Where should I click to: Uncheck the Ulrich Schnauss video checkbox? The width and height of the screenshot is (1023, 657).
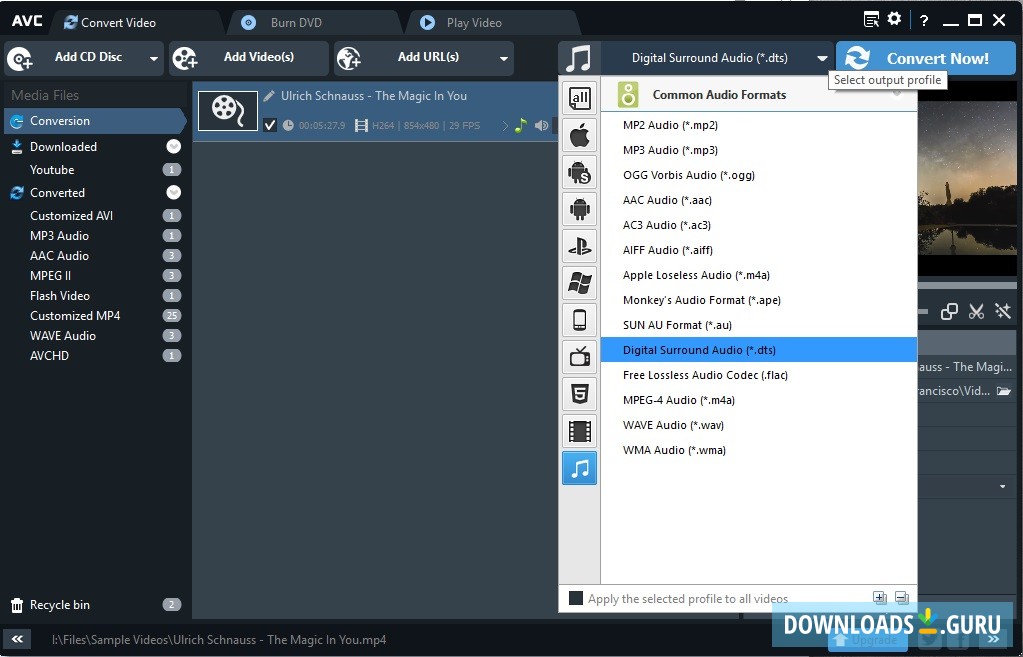(270, 125)
